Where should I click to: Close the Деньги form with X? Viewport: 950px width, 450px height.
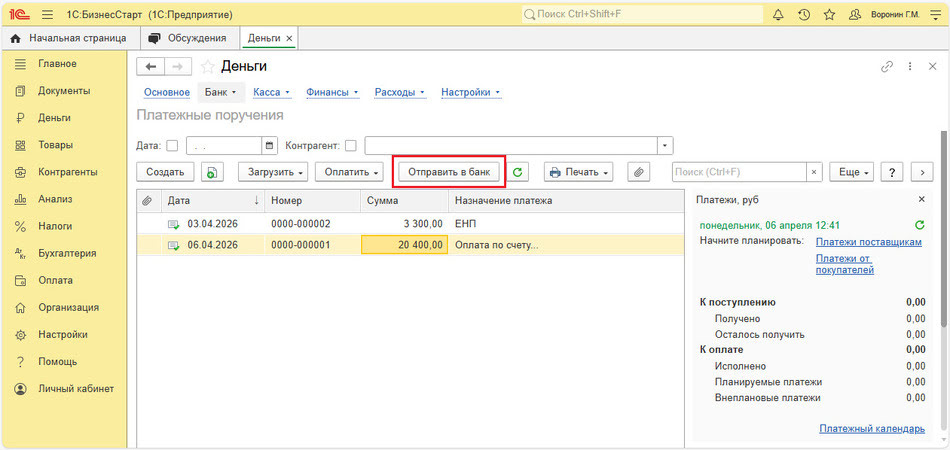(x=932, y=67)
